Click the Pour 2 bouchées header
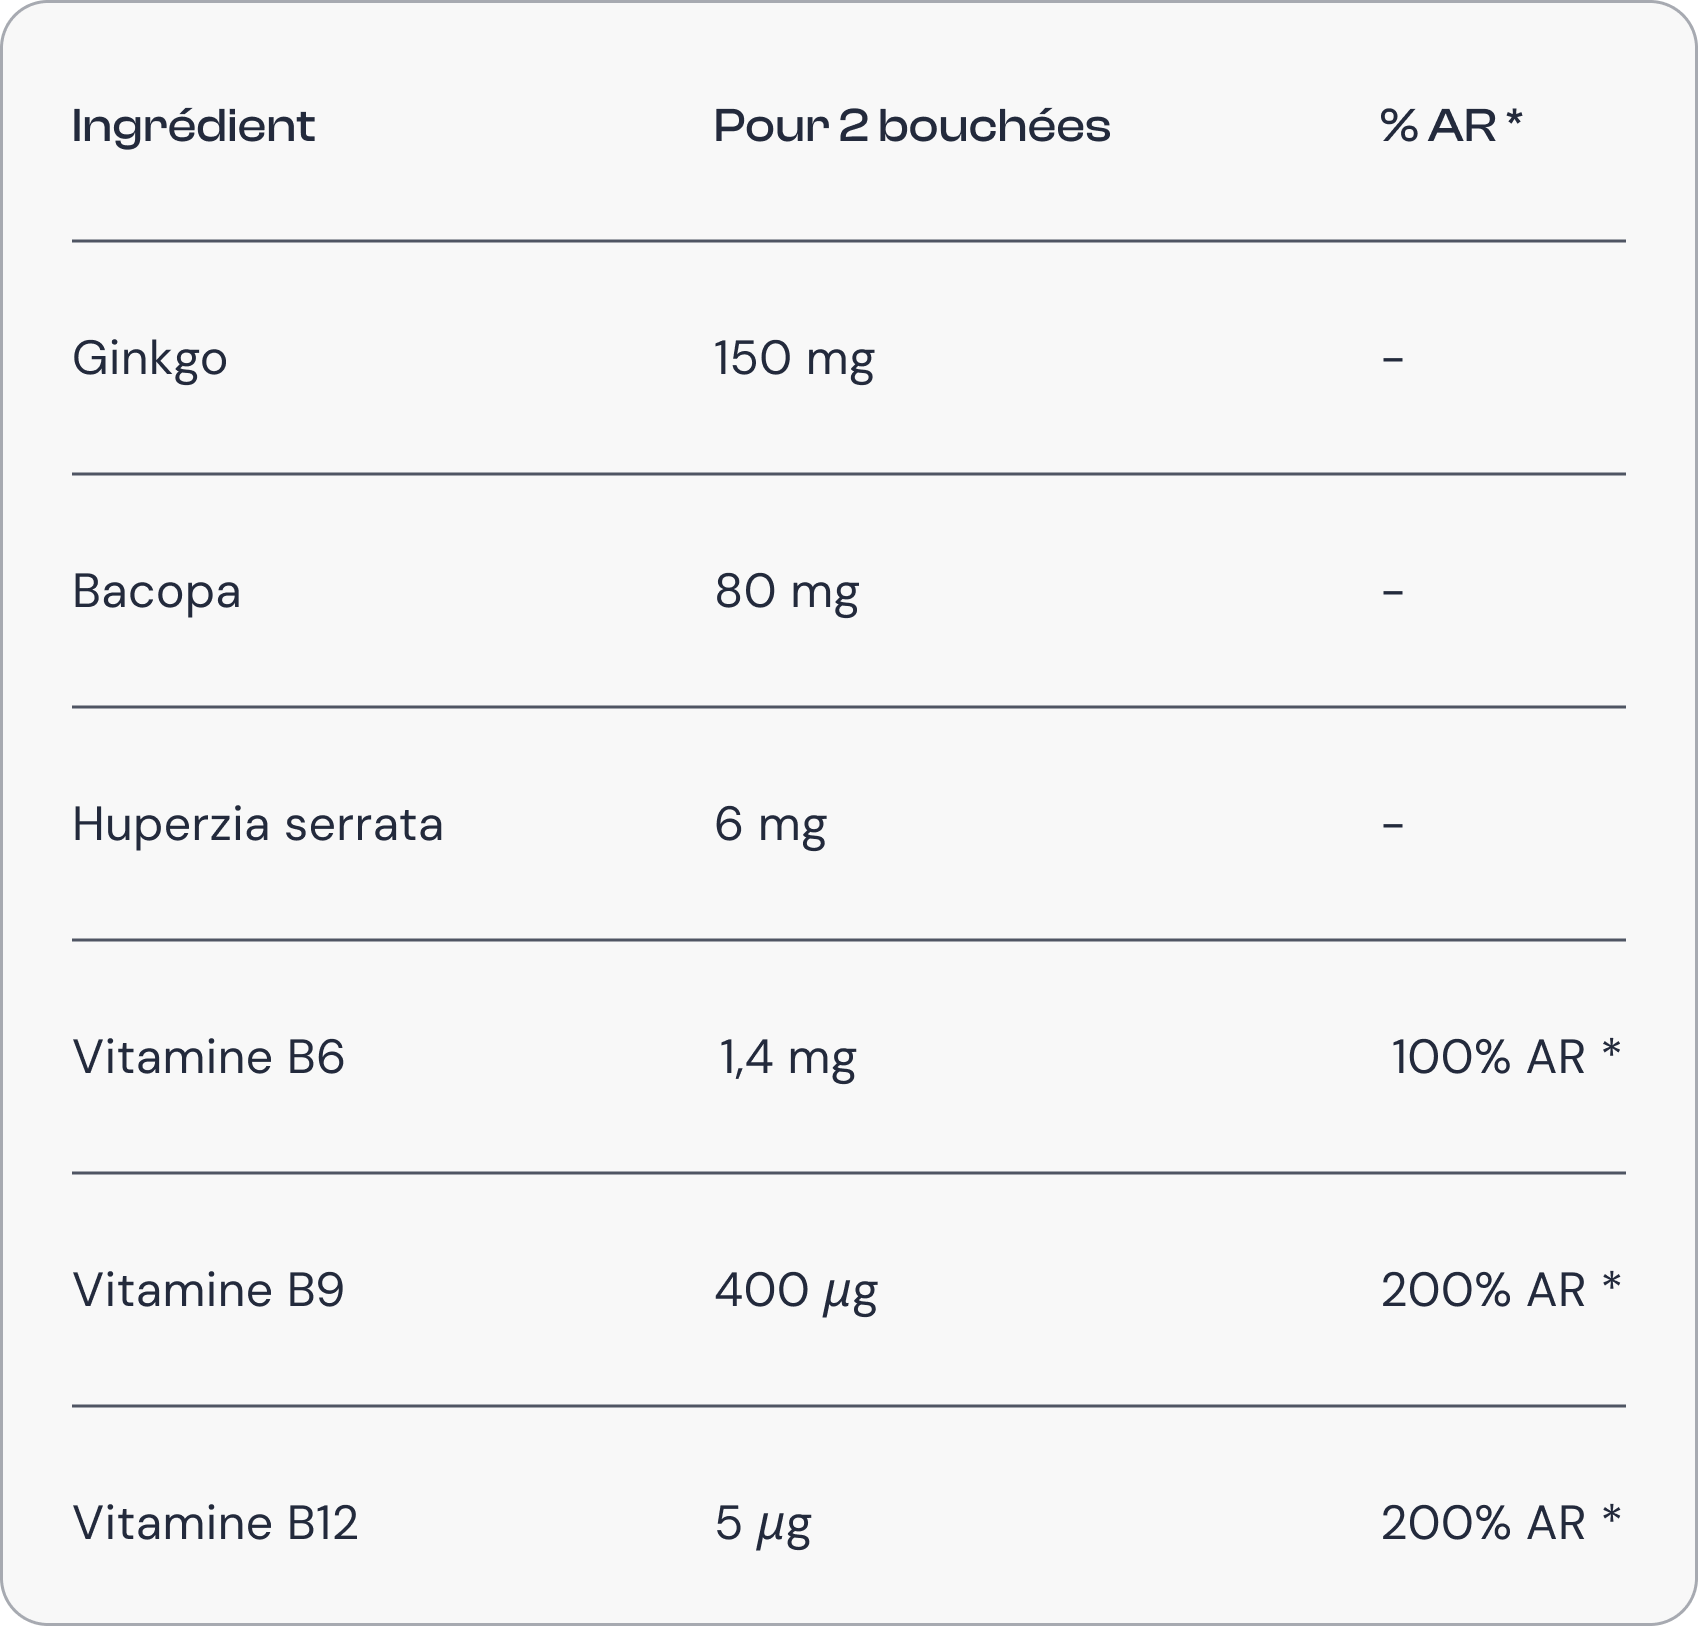The height and width of the screenshot is (1626, 1698). click(912, 127)
